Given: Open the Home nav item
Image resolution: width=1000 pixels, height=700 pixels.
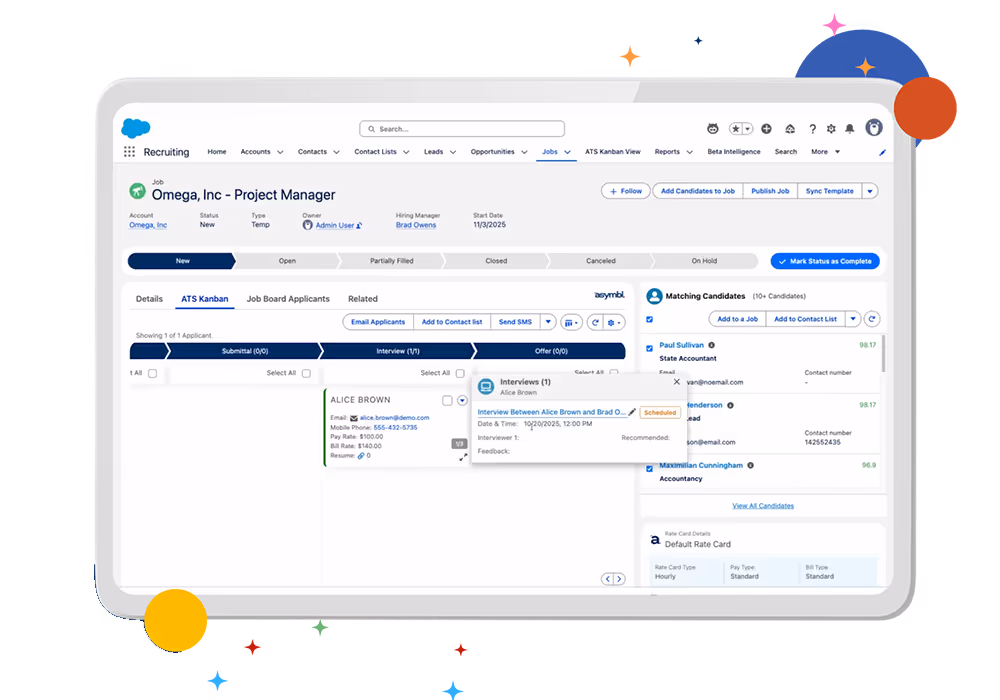Looking at the screenshot, I should tap(217, 152).
